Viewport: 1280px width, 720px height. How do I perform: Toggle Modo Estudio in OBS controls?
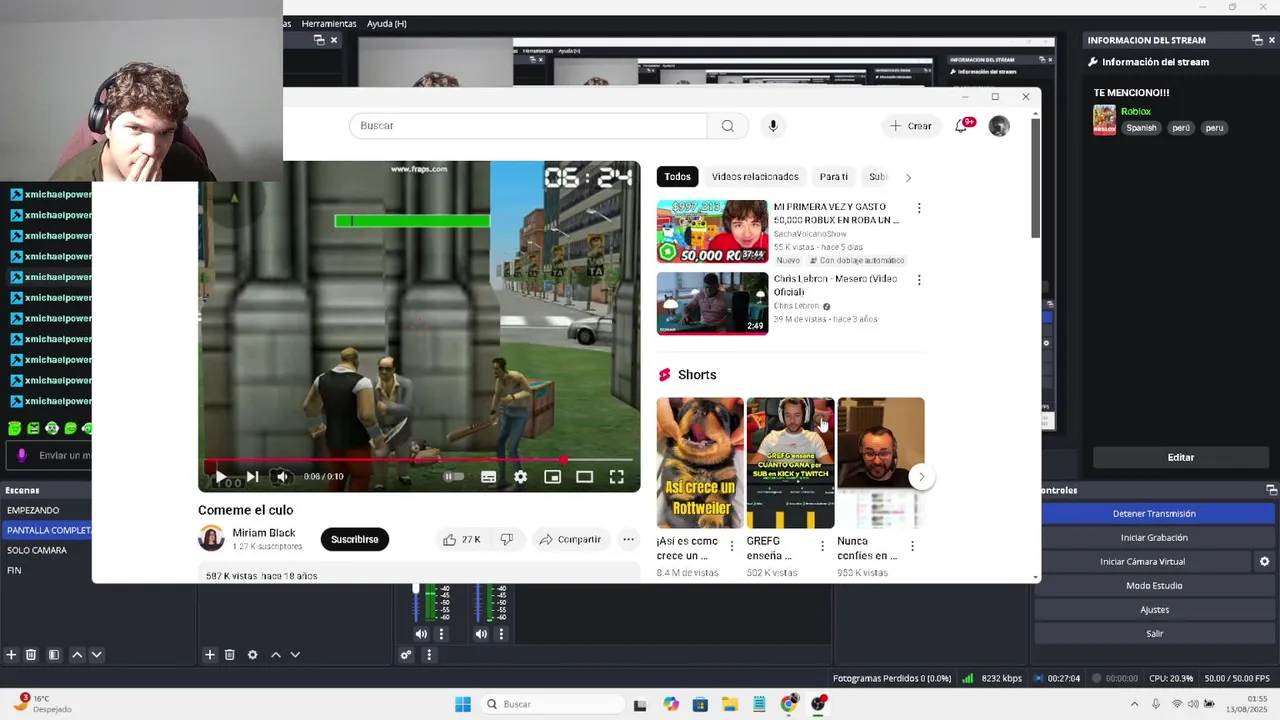[x=1154, y=586]
